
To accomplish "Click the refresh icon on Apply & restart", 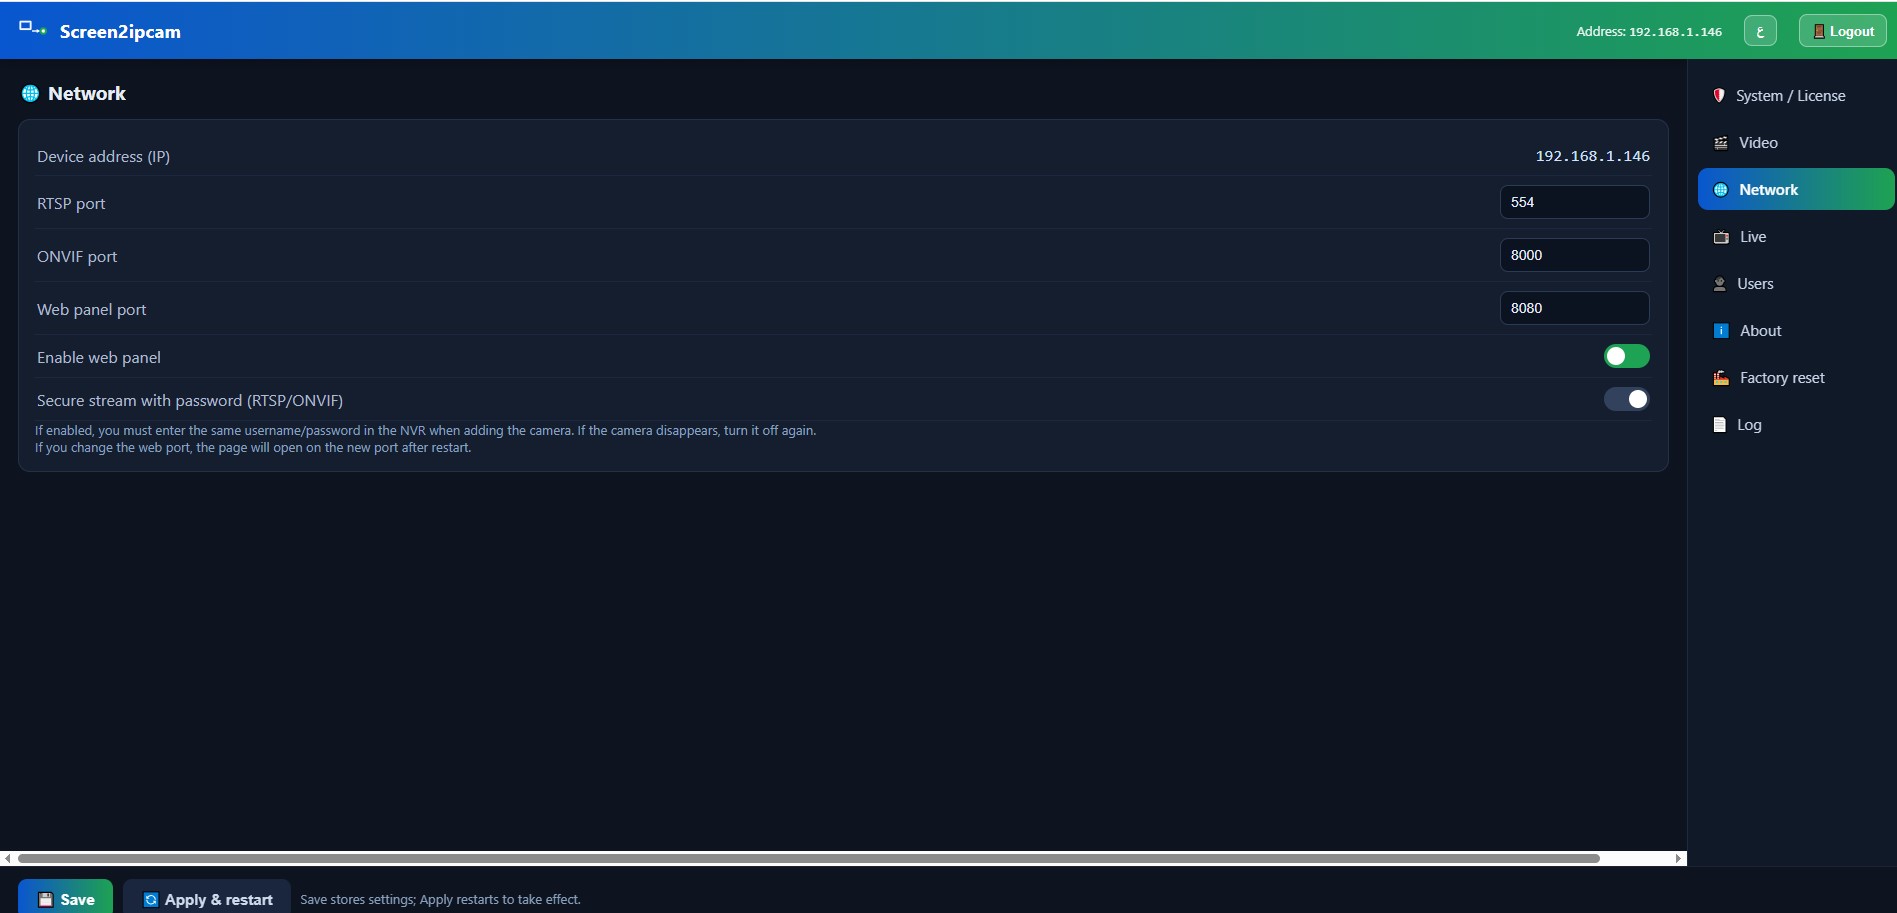I will click(x=151, y=900).
